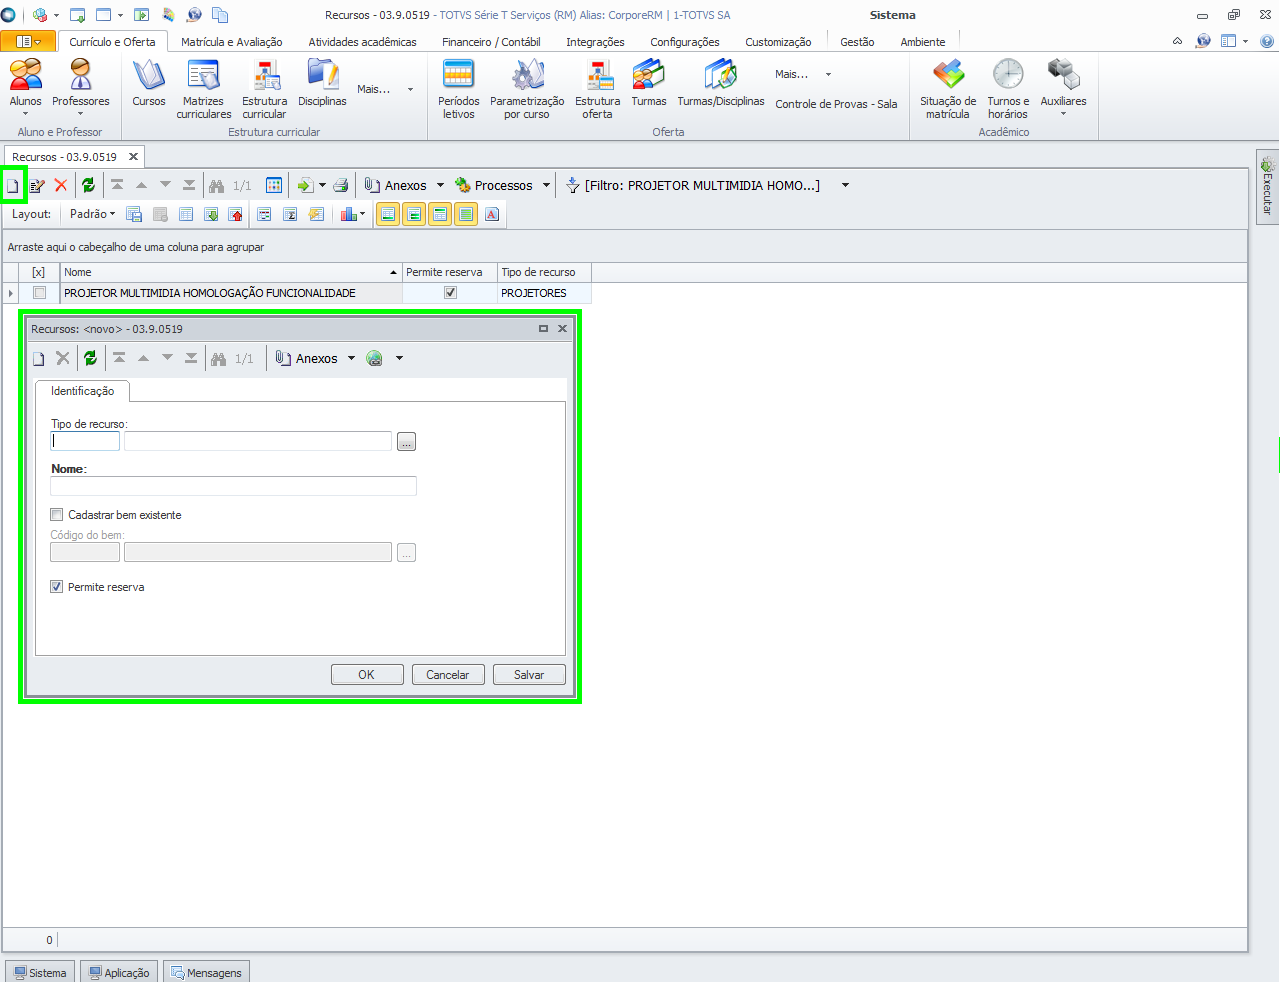Click Controle de Provas - Sala
The width and height of the screenshot is (1280, 982).
point(836,104)
